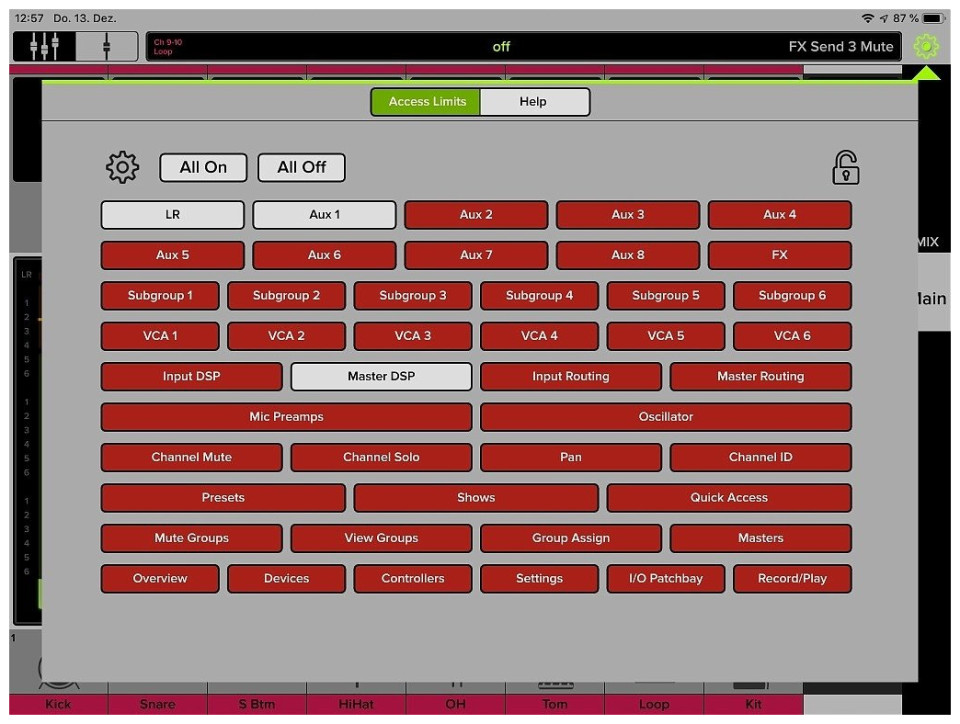Viewport: 960px width, 724px height.
Task: Tap the green settings gear icon
Action: tap(926, 46)
